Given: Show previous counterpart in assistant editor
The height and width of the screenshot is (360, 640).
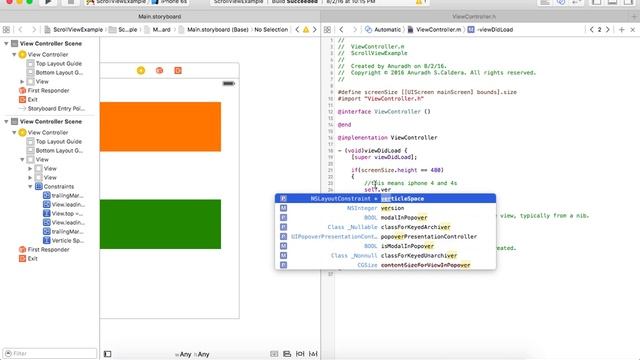Looking at the screenshot, I should coord(592,30).
